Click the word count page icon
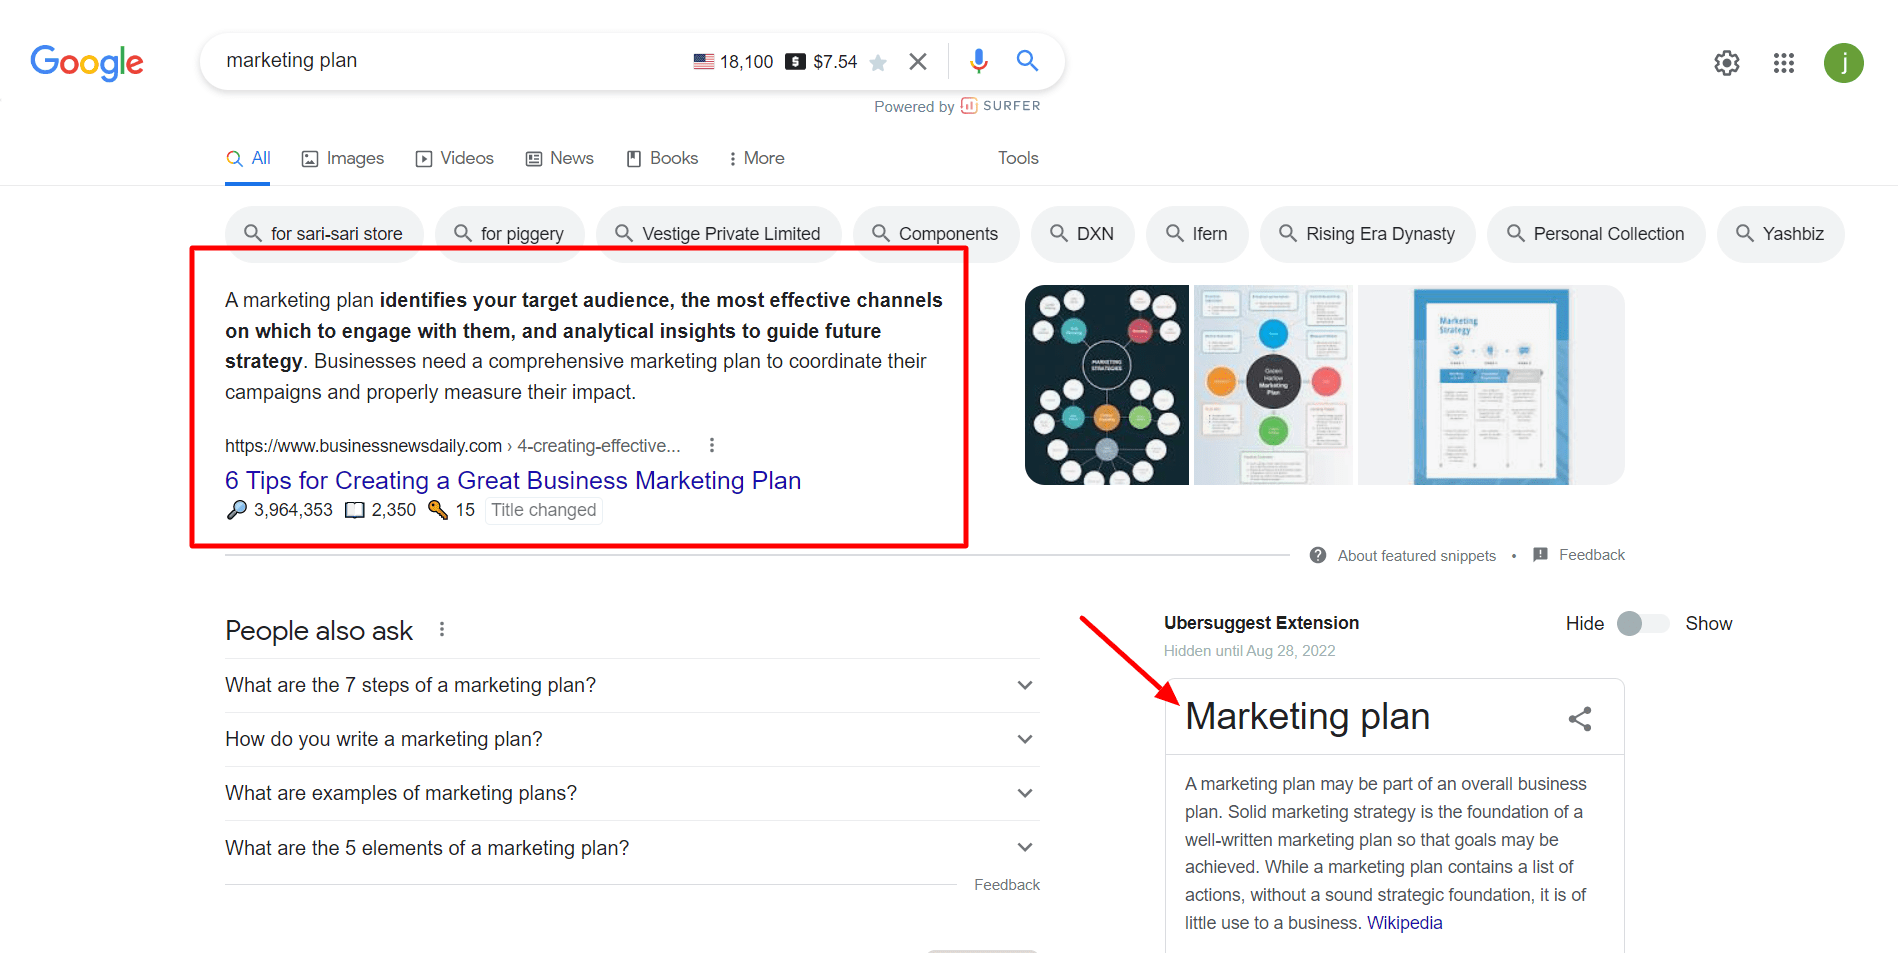Image resolution: width=1898 pixels, height=953 pixels. pyautogui.click(x=355, y=510)
